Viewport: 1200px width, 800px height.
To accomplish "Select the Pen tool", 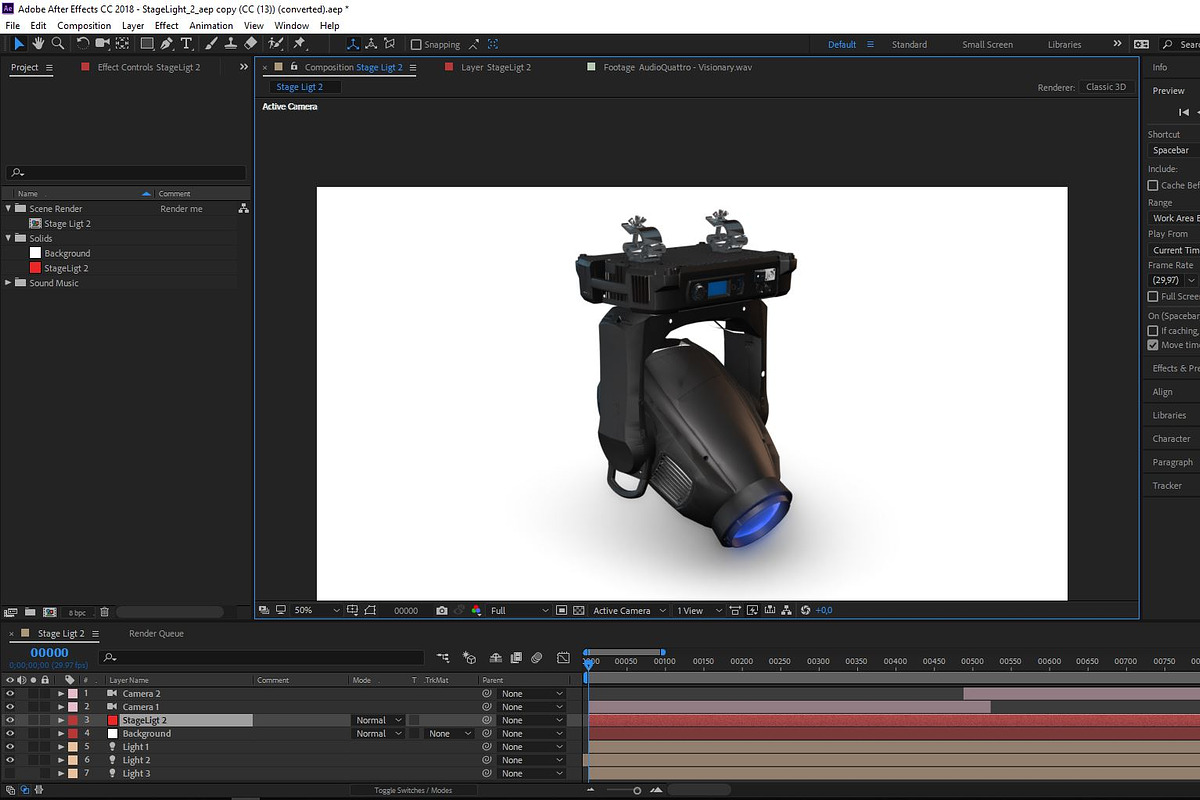I will coord(166,44).
